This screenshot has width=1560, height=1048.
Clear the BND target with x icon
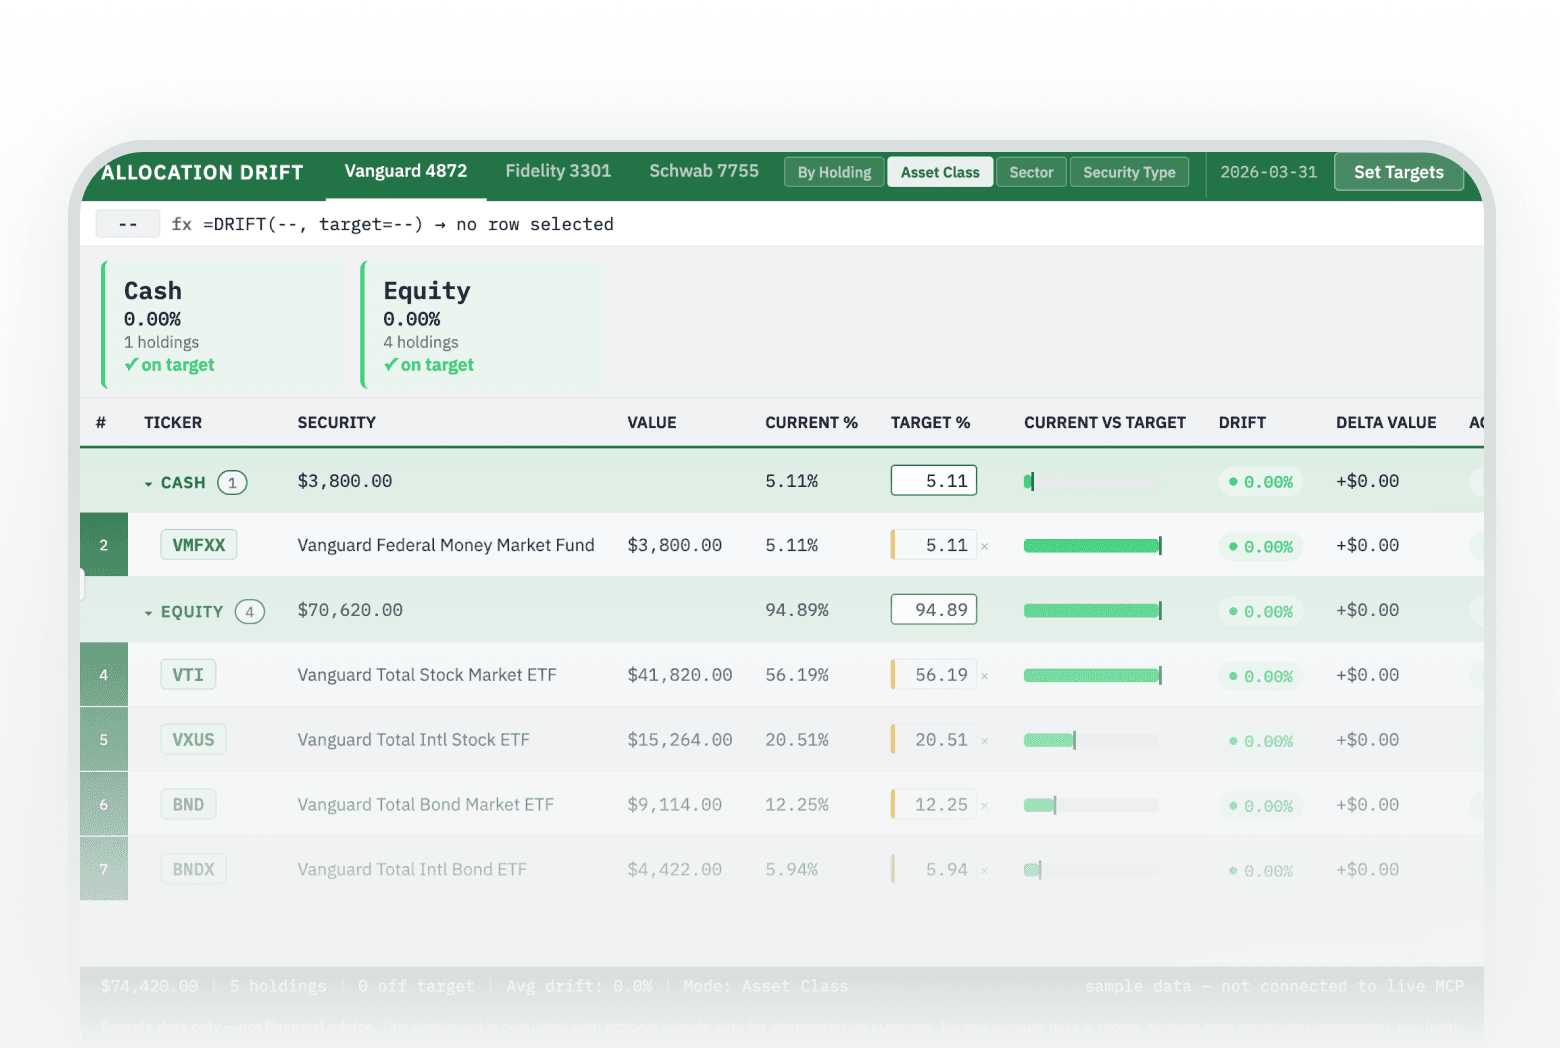coord(985,805)
